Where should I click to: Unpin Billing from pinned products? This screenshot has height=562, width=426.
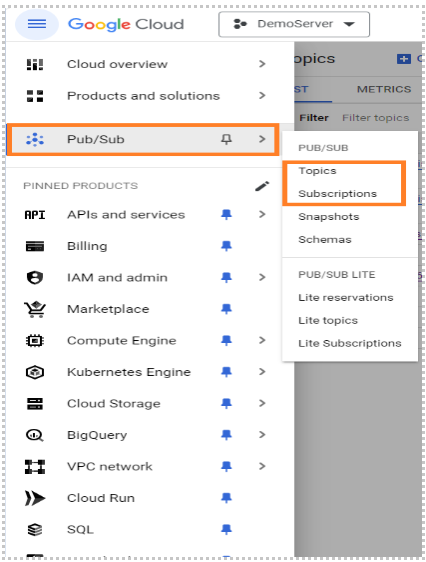[226, 246]
